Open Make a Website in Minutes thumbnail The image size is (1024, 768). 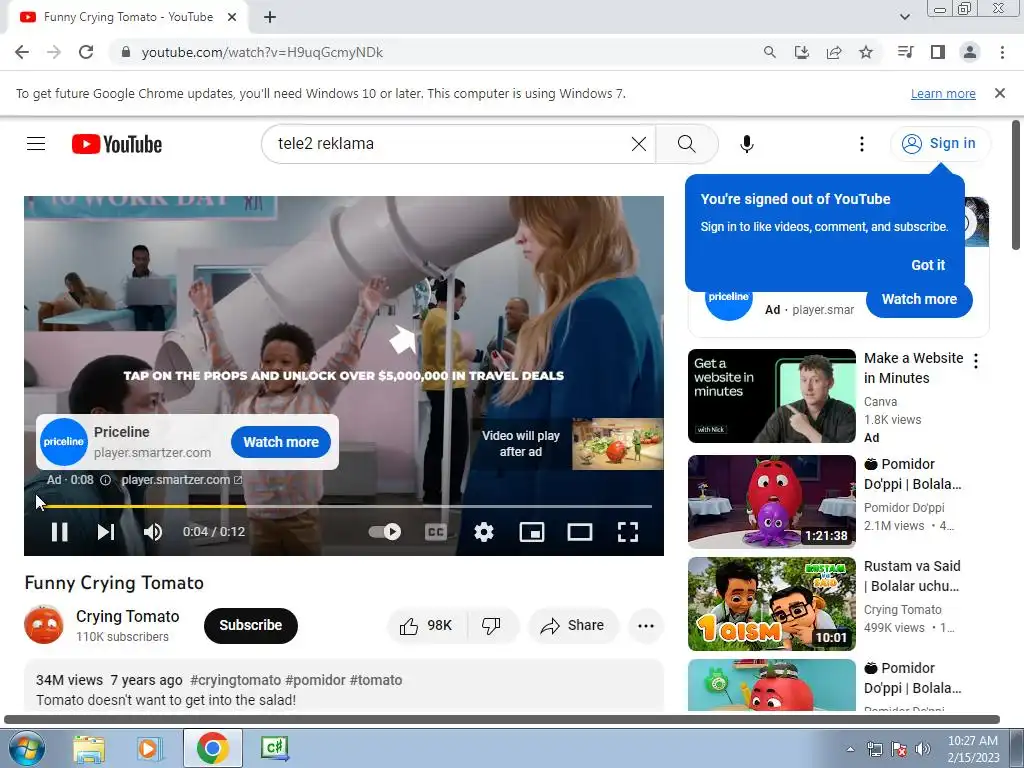pos(771,396)
